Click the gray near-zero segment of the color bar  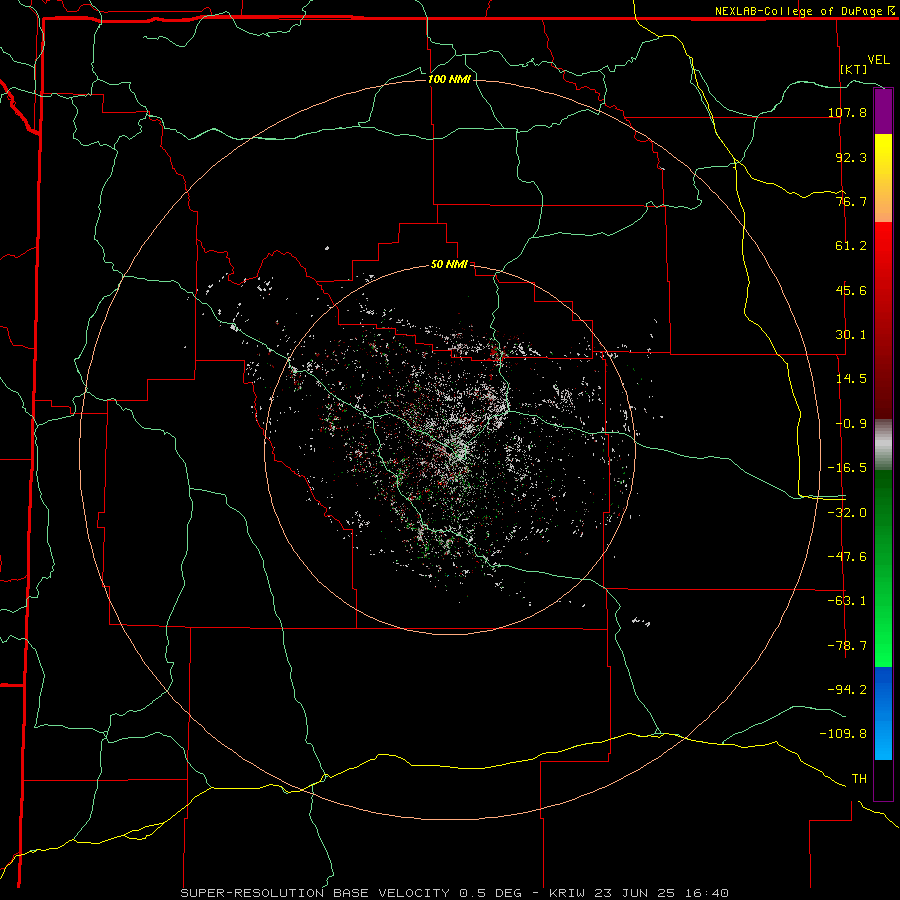point(883,445)
